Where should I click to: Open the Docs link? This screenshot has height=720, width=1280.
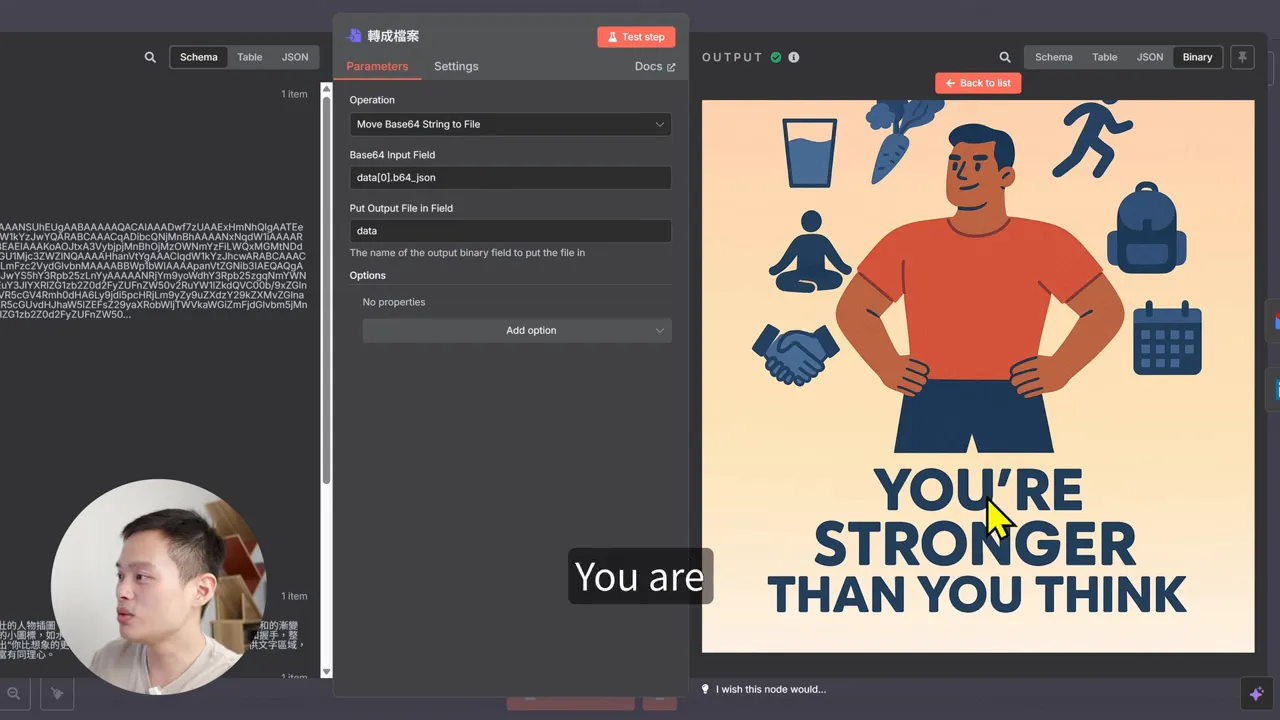[655, 66]
